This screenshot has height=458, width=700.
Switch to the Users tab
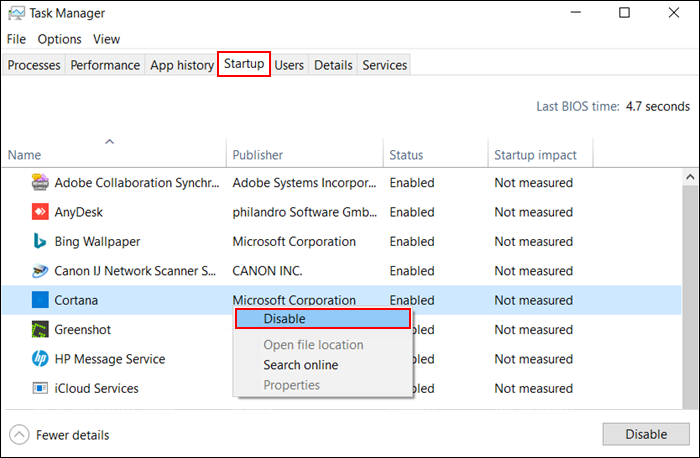point(289,65)
